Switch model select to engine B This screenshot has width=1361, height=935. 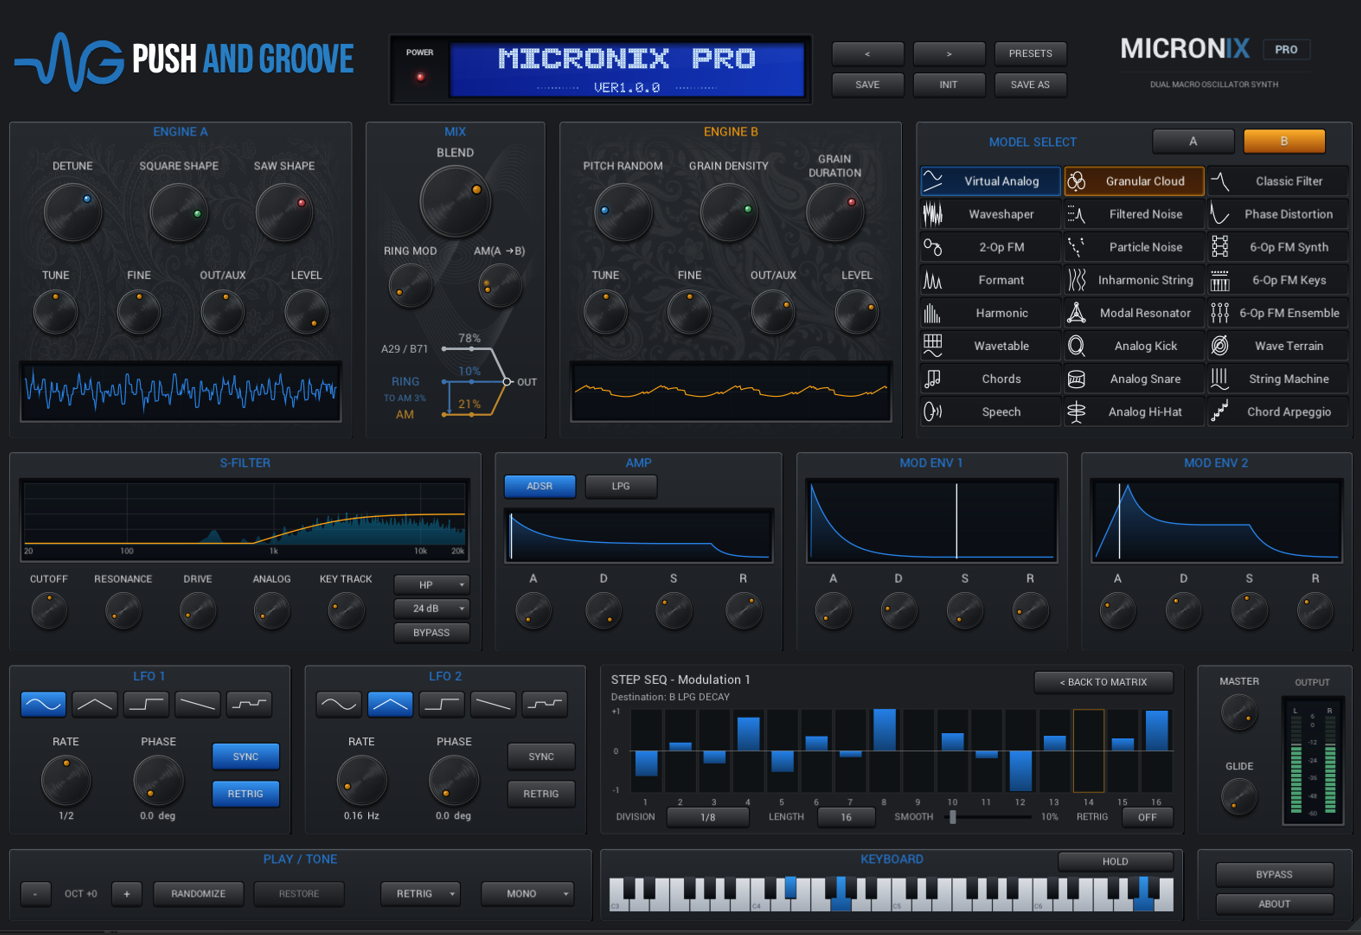(1284, 142)
